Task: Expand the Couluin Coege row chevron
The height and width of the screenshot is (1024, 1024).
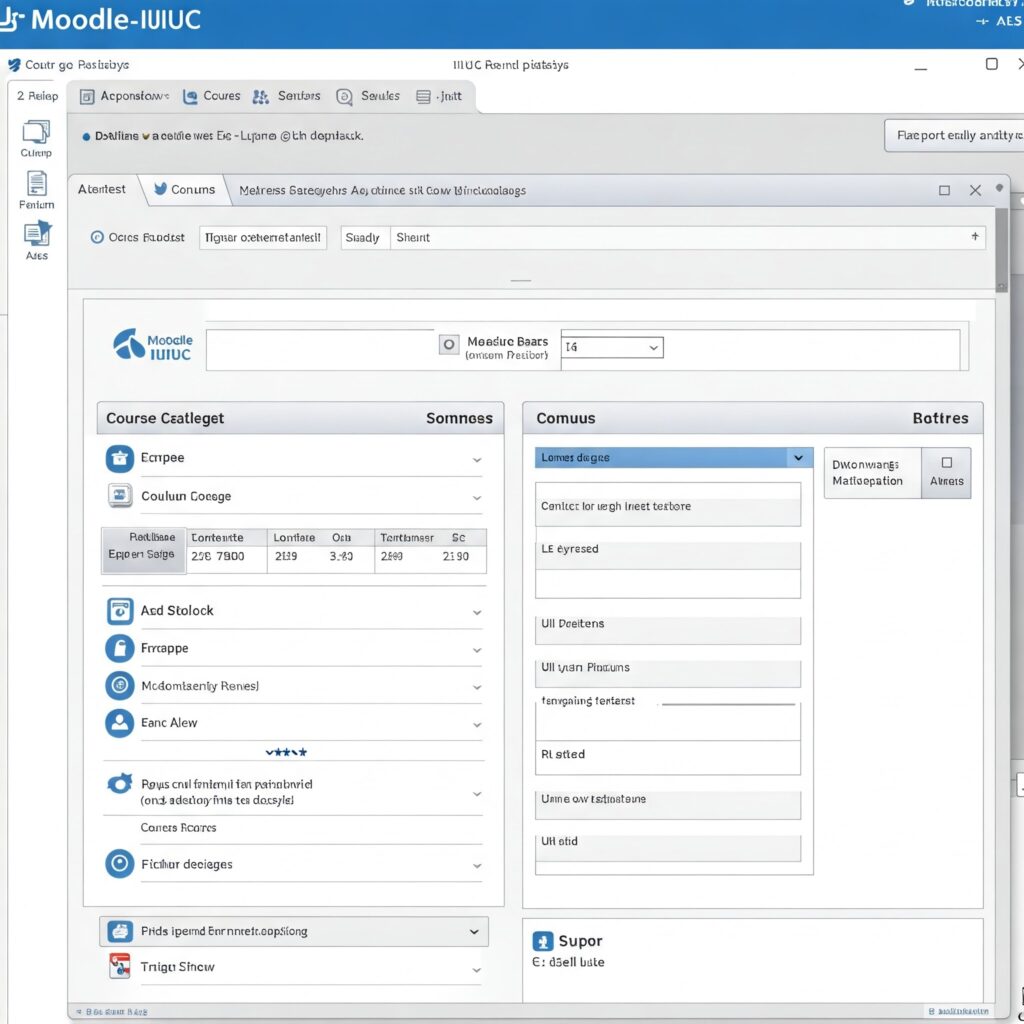Action: tap(477, 498)
